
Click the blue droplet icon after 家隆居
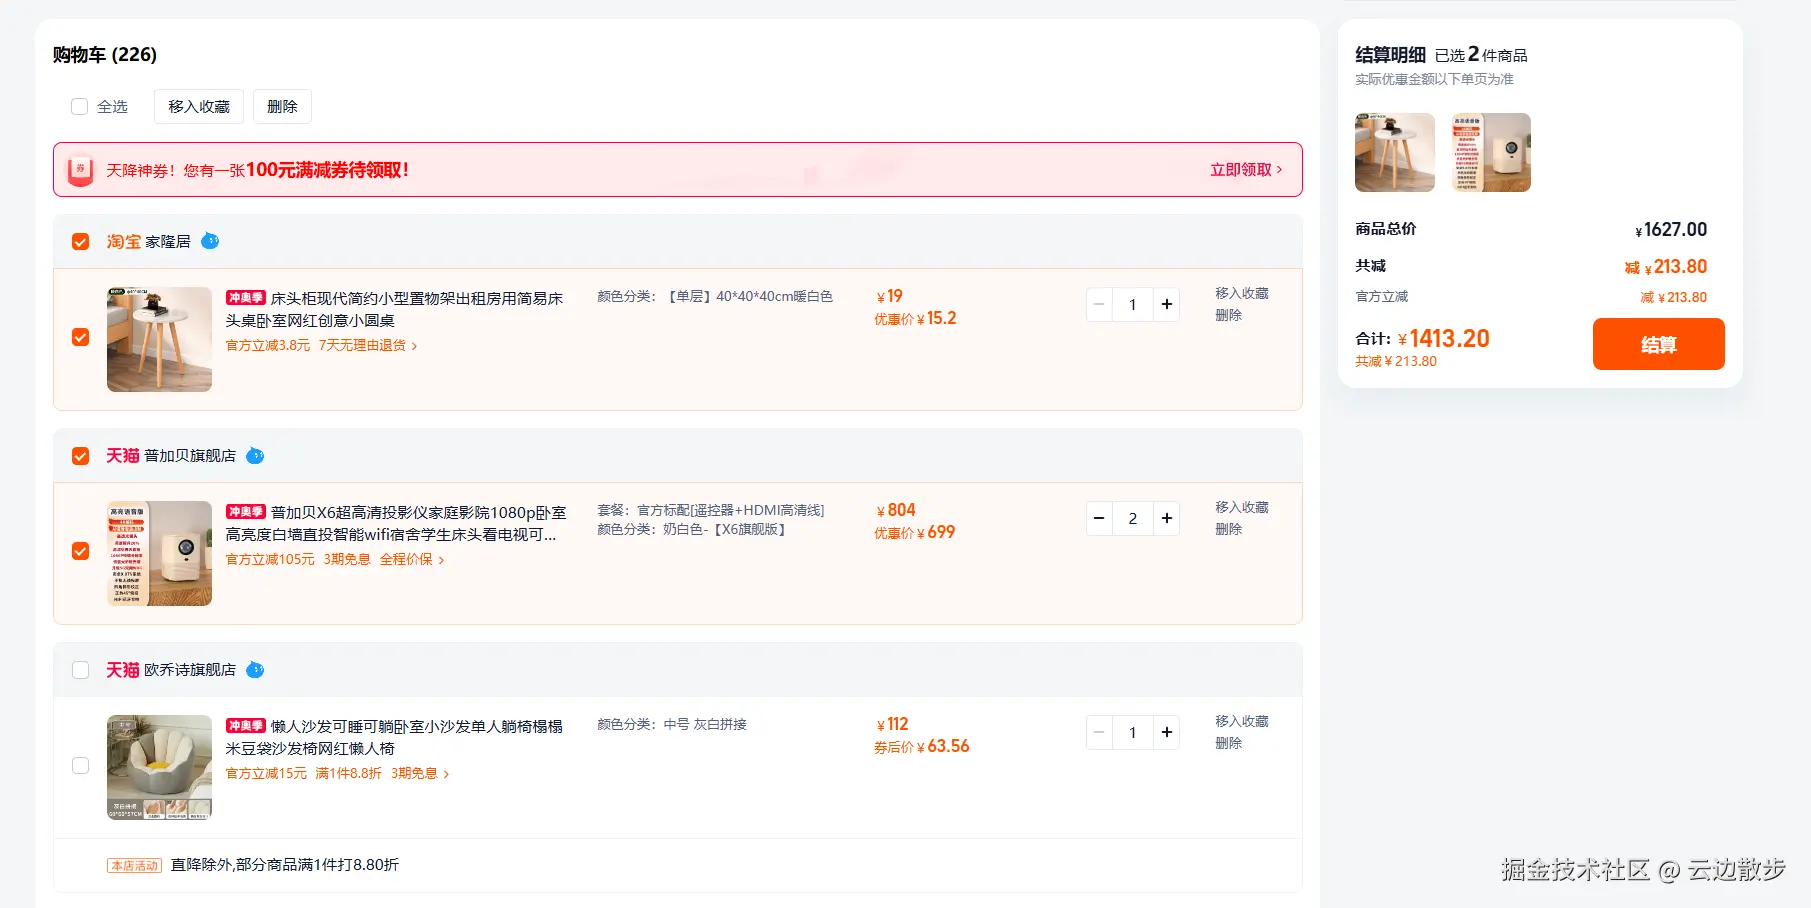[211, 240]
